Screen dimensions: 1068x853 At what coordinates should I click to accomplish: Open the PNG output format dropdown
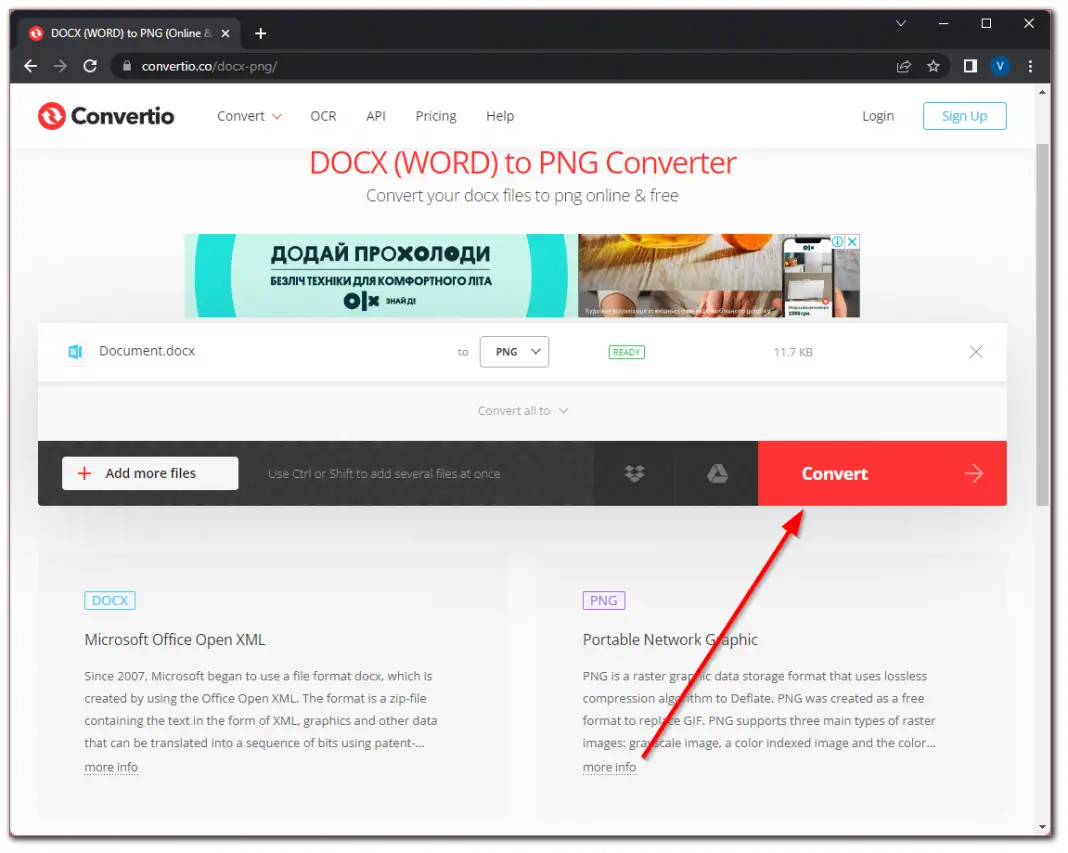point(514,351)
